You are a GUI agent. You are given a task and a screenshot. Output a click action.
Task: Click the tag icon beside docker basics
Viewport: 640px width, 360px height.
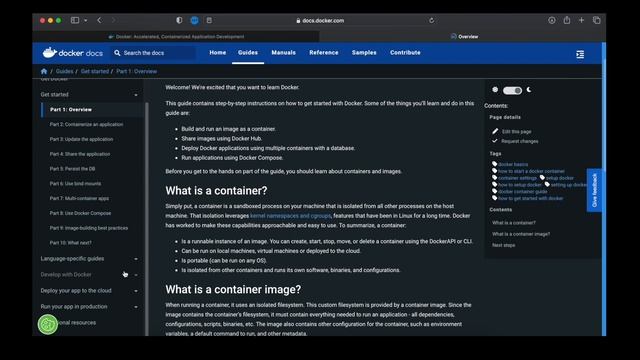(x=495, y=164)
